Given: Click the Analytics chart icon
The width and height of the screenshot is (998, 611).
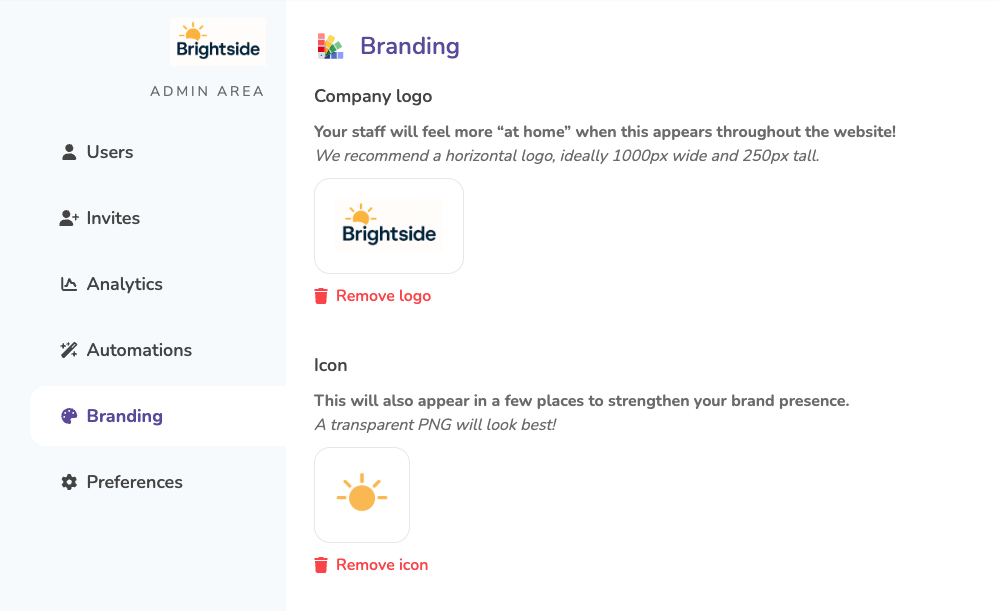Looking at the screenshot, I should (69, 284).
